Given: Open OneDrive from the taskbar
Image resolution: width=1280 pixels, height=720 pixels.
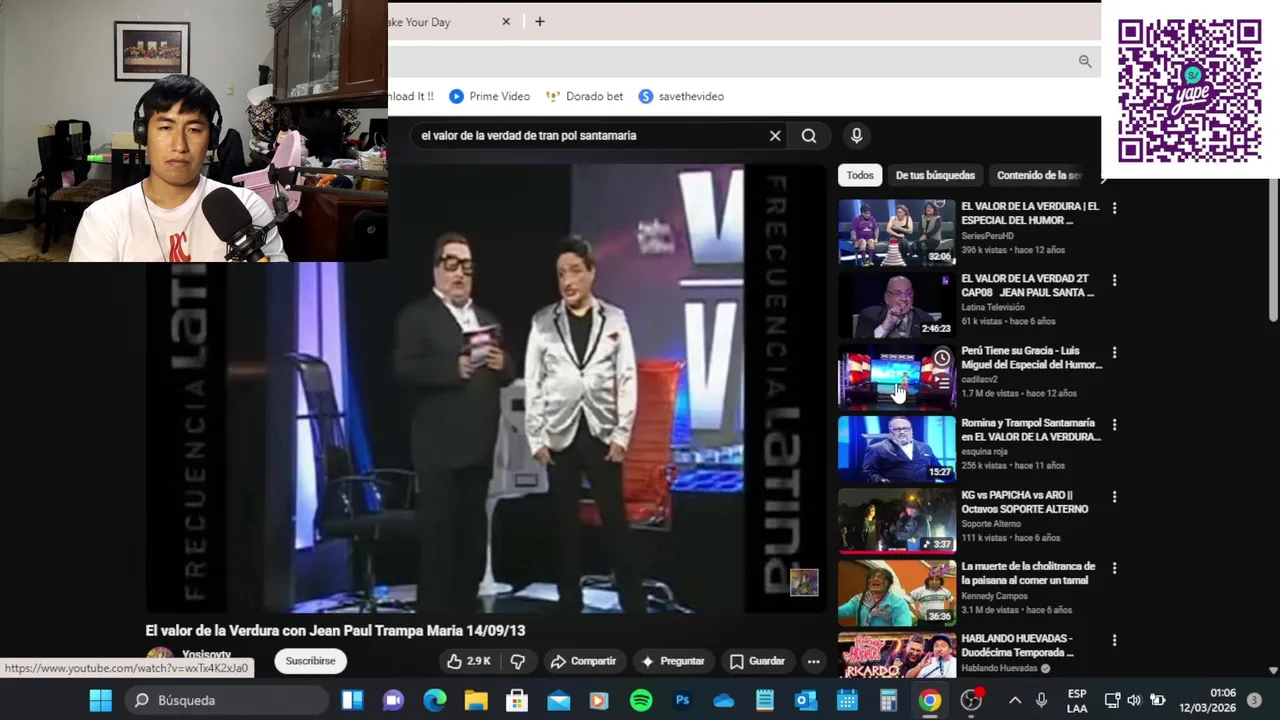Looking at the screenshot, I should 724,700.
